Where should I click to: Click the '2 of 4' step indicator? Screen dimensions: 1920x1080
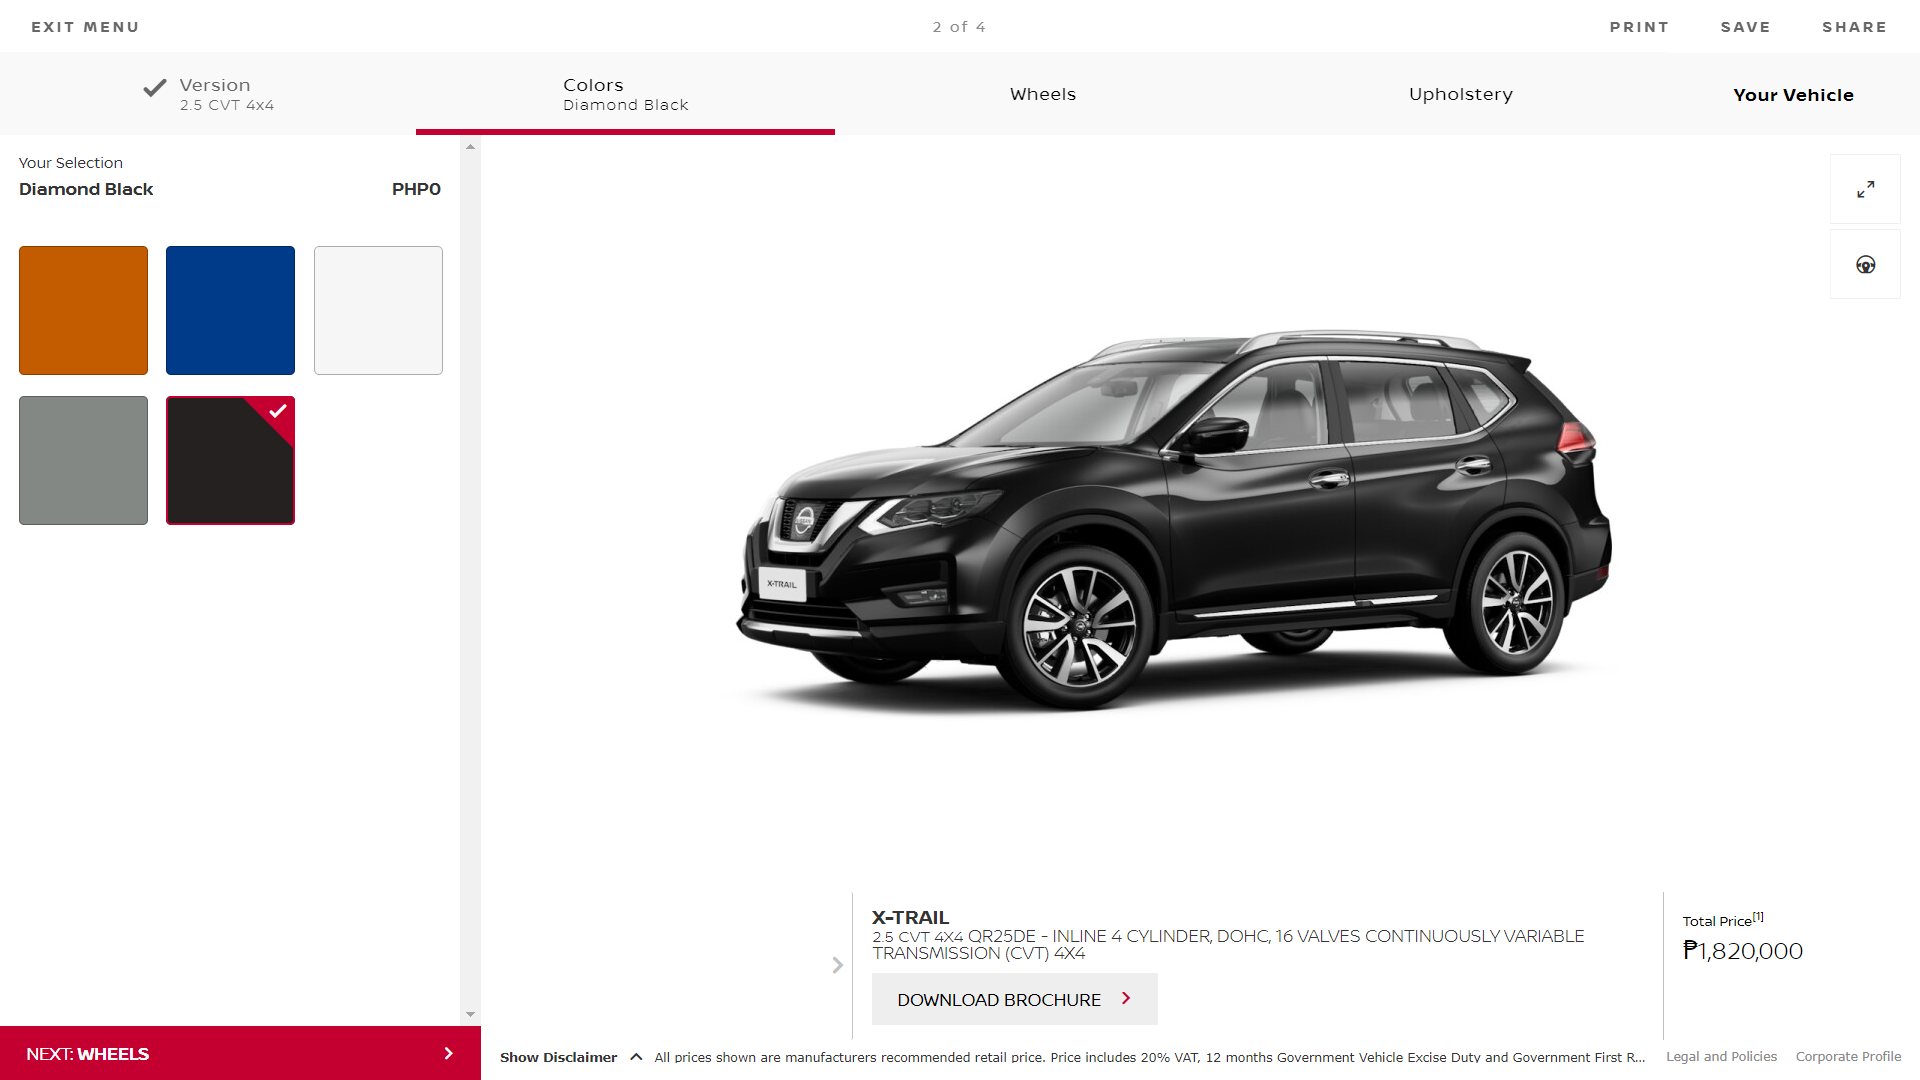click(959, 27)
